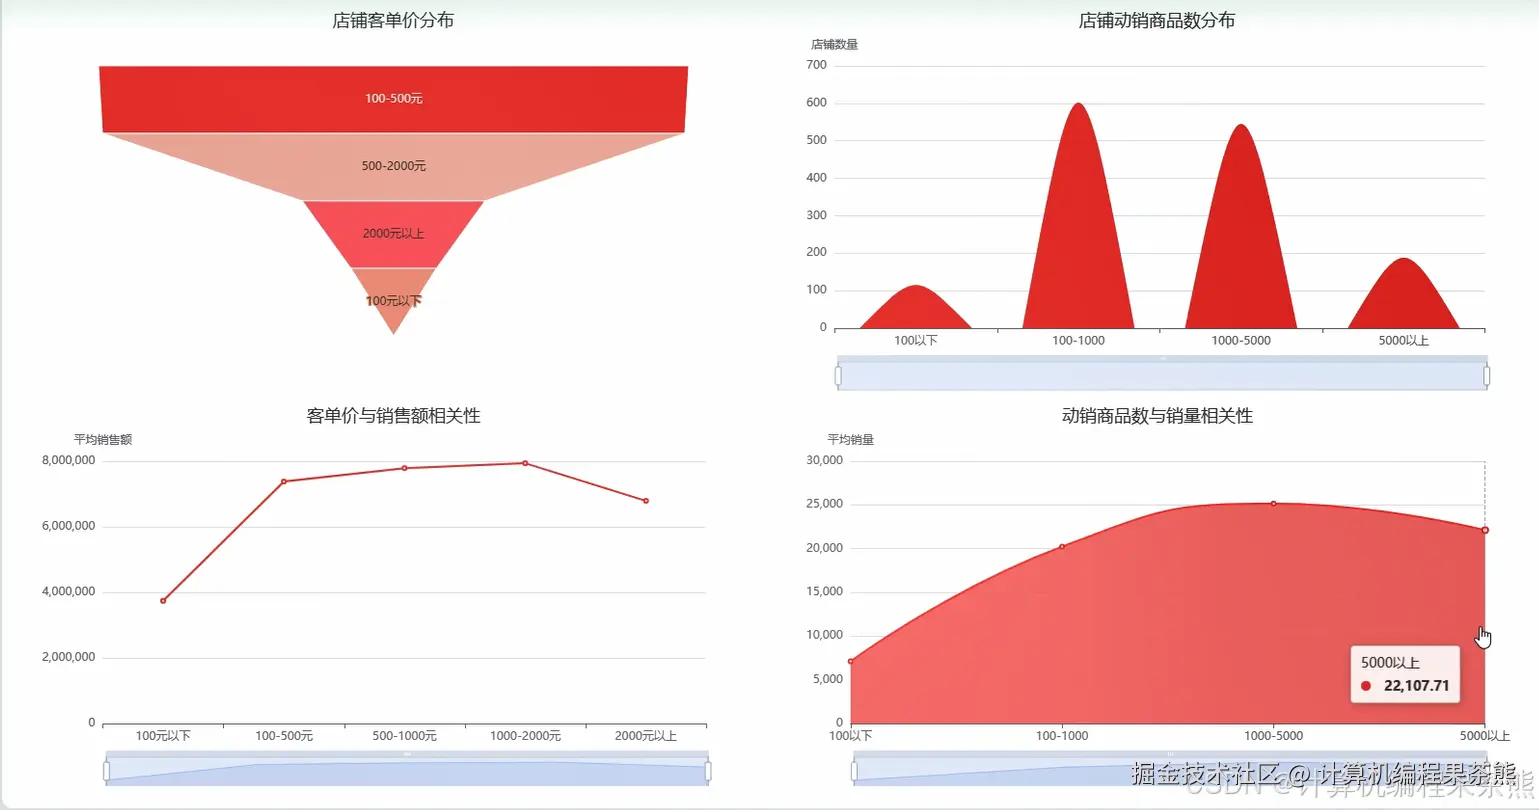1539x810 pixels.
Task: Click the 100-500元 data point on sales line
Action: [284, 481]
